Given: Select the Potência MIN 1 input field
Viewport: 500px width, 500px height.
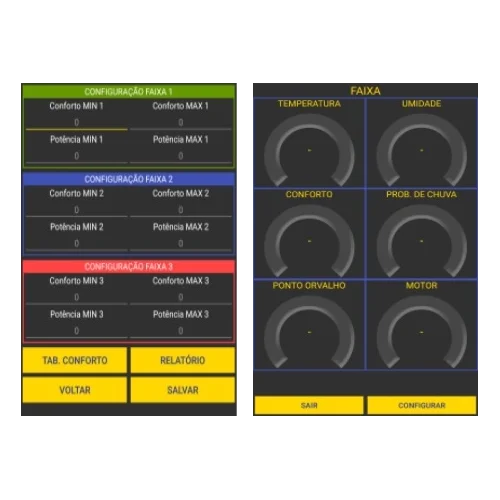Looking at the screenshot, I should coord(77,156).
